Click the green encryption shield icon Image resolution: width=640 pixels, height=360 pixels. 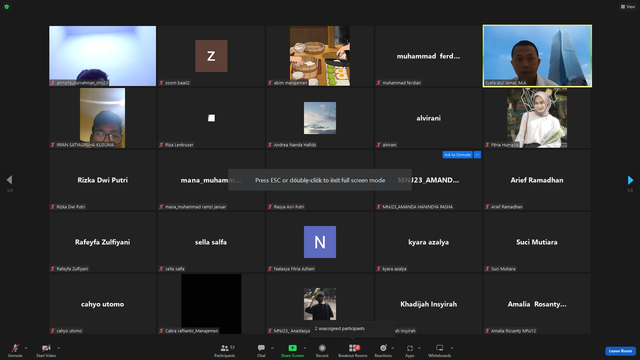click(7, 7)
